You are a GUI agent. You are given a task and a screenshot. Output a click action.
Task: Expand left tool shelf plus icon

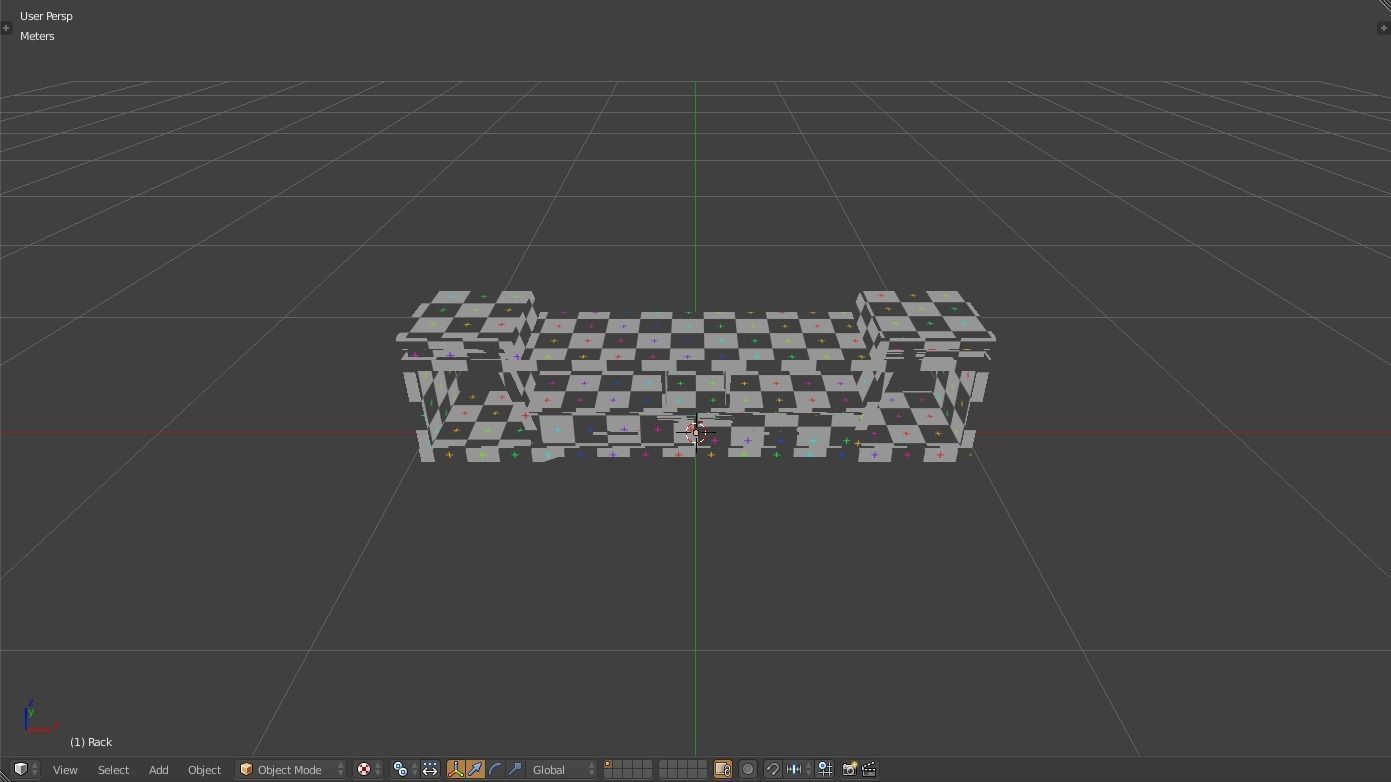point(6,28)
